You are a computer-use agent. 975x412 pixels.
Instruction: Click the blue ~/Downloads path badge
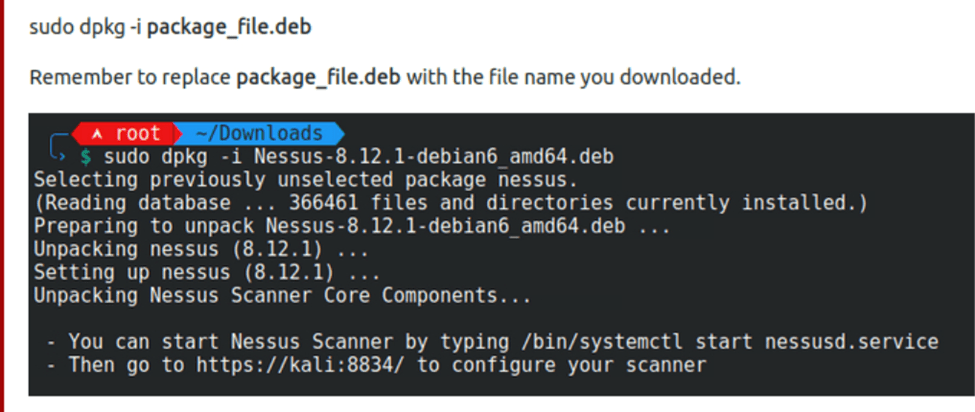coord(259,134)
